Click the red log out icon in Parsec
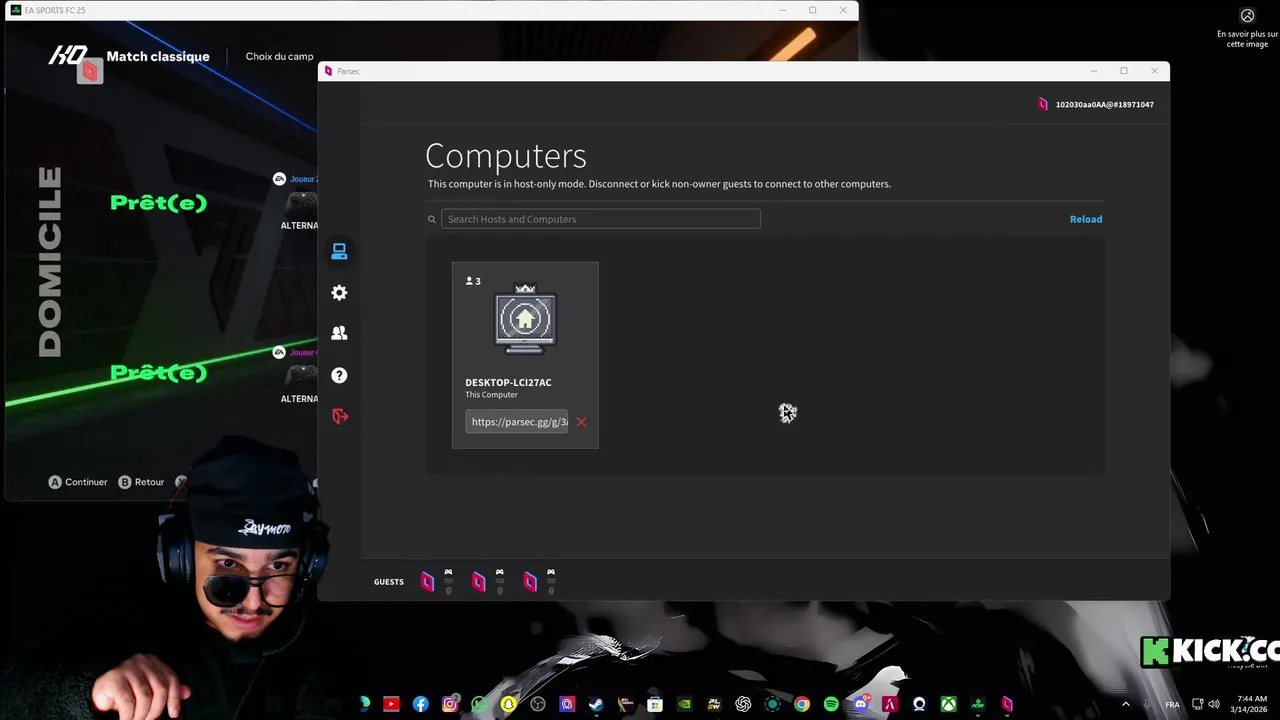This screenshot has height=720, width=1280. 340,416
